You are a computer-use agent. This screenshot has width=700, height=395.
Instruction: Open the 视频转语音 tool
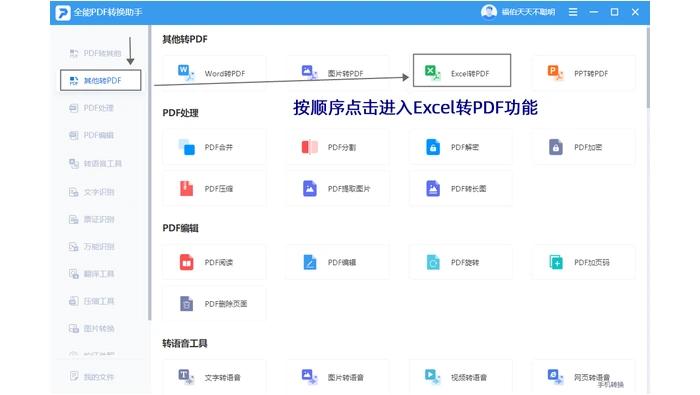tap(461, 377)
